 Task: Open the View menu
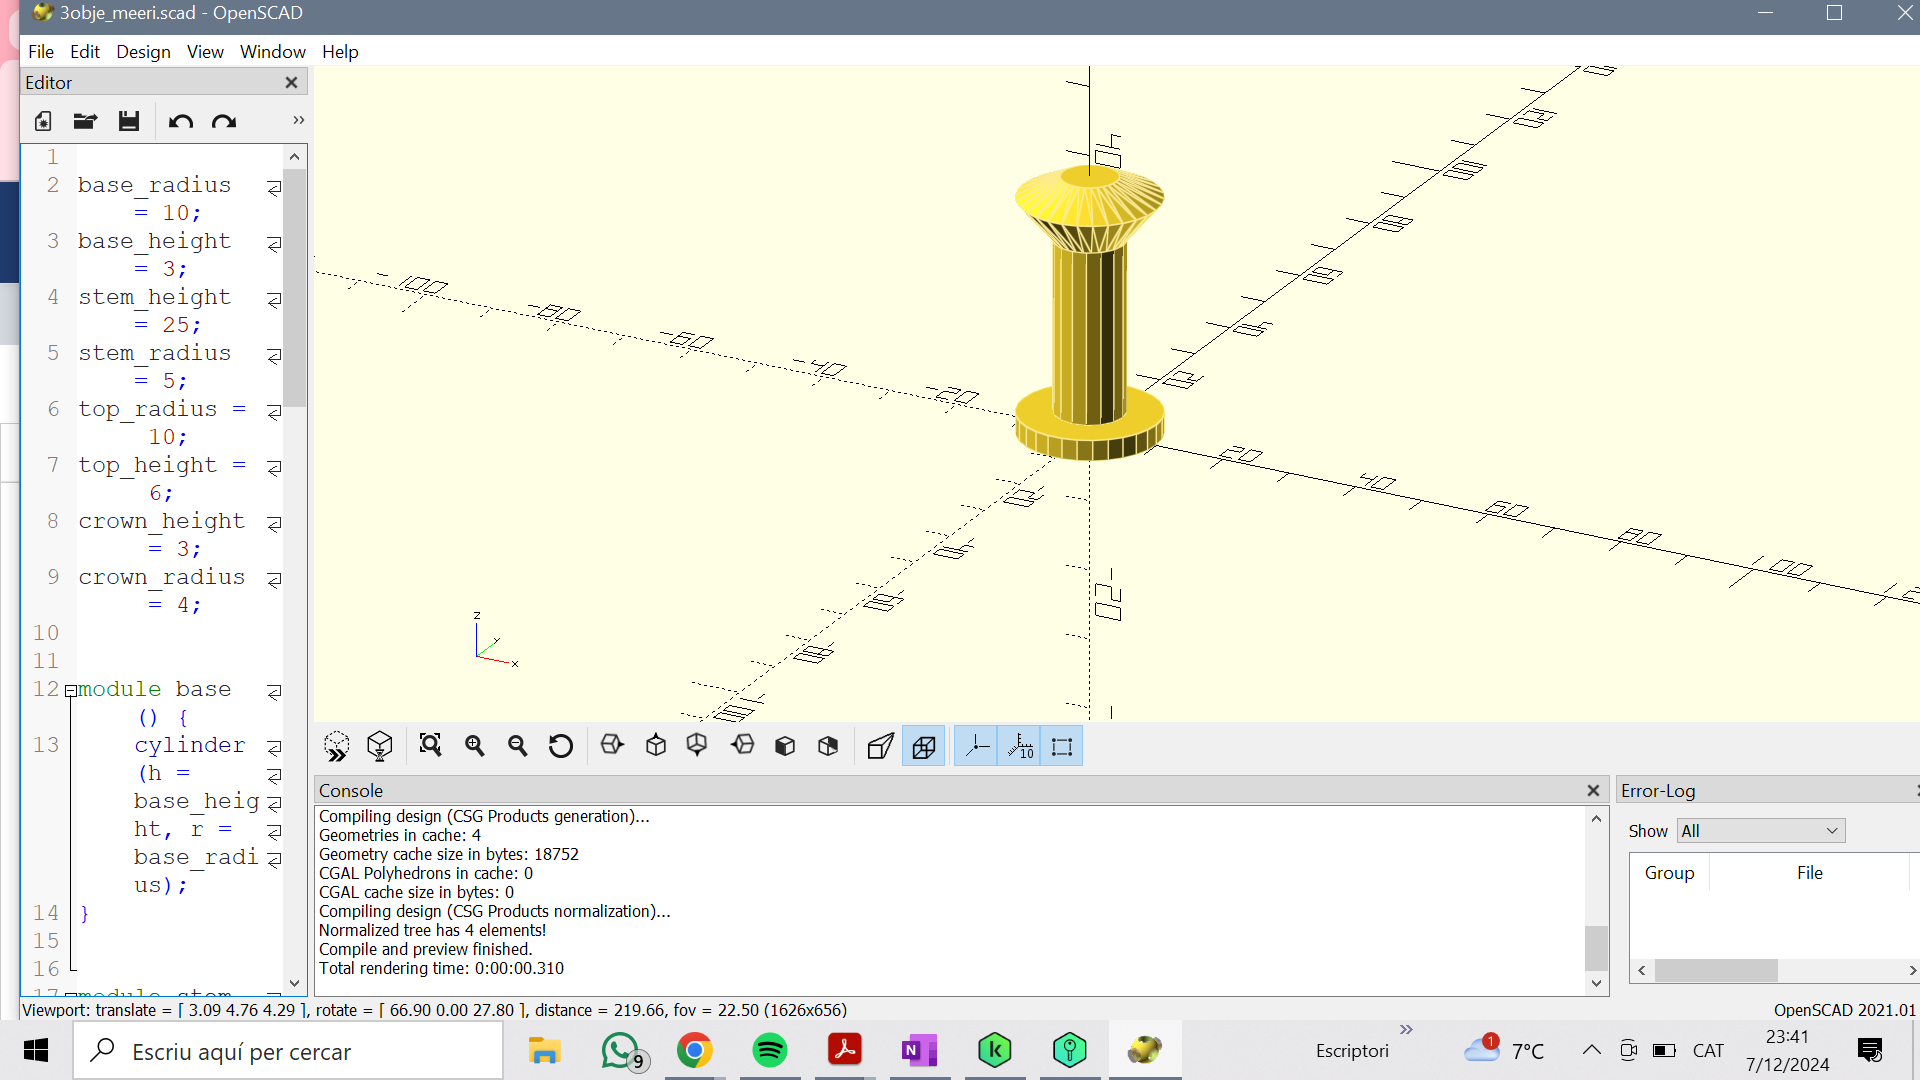click(x=205, y=52)
